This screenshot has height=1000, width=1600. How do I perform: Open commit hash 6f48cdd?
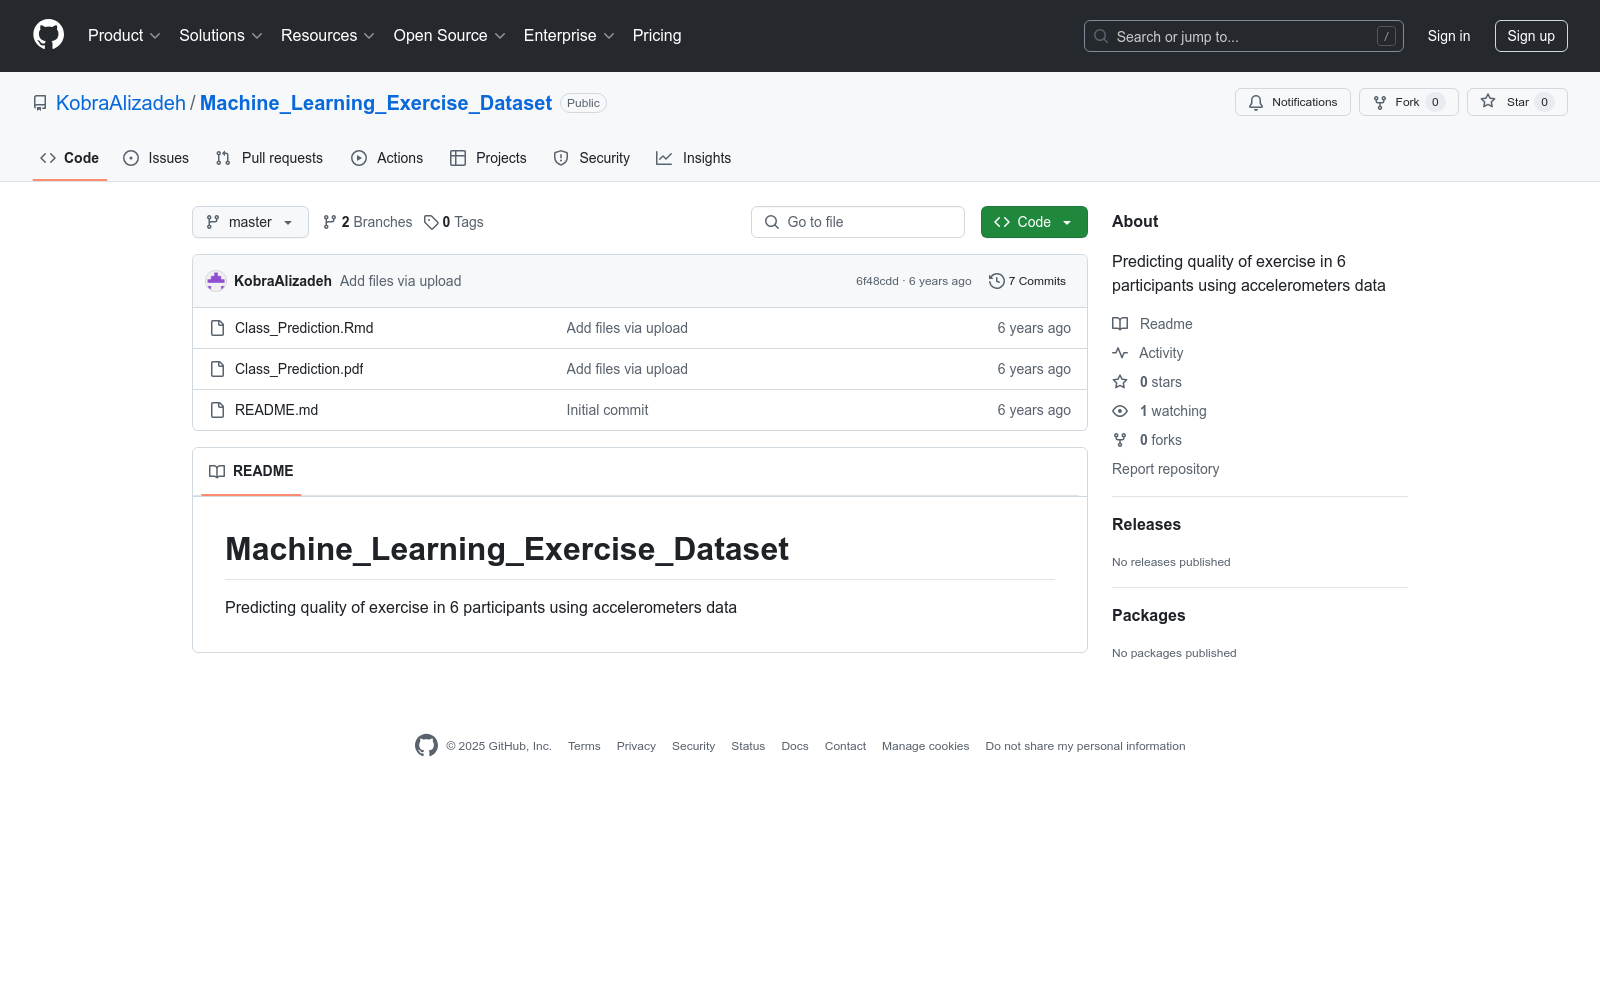point(877,281)
